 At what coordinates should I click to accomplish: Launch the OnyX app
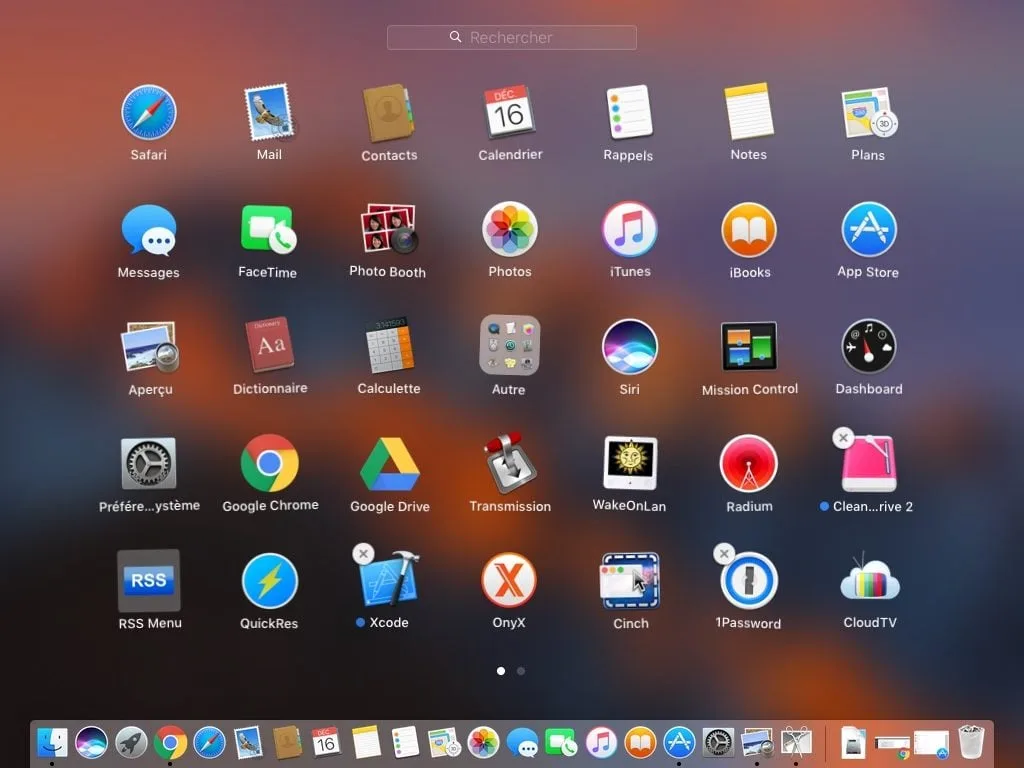click(x=509, y=581)
